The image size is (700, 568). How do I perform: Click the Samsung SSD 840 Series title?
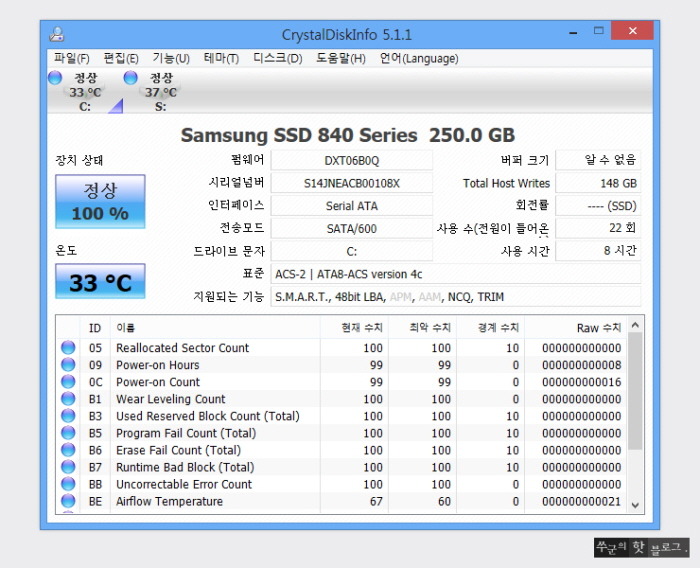[x=348, y=135]
